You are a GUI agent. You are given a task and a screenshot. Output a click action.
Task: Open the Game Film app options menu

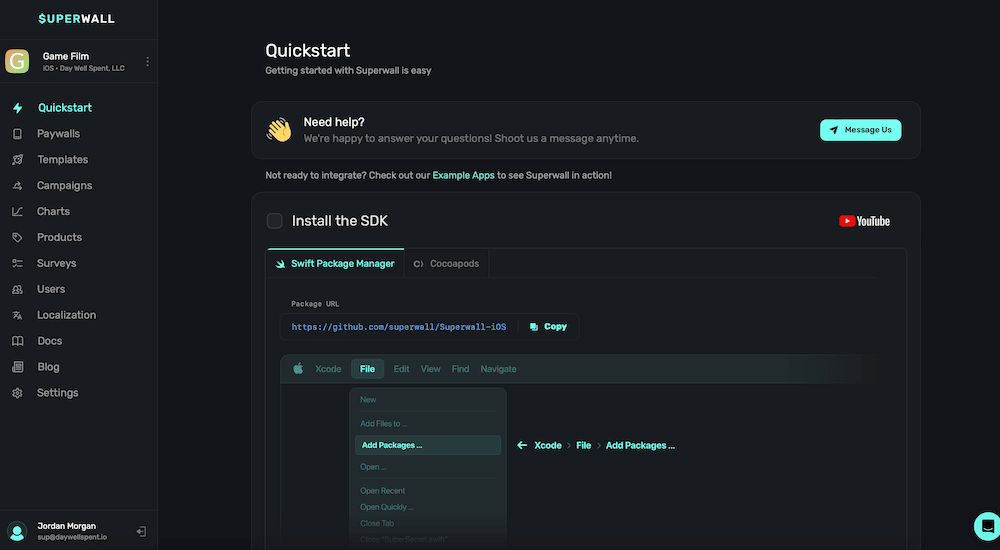pos(148,62)
